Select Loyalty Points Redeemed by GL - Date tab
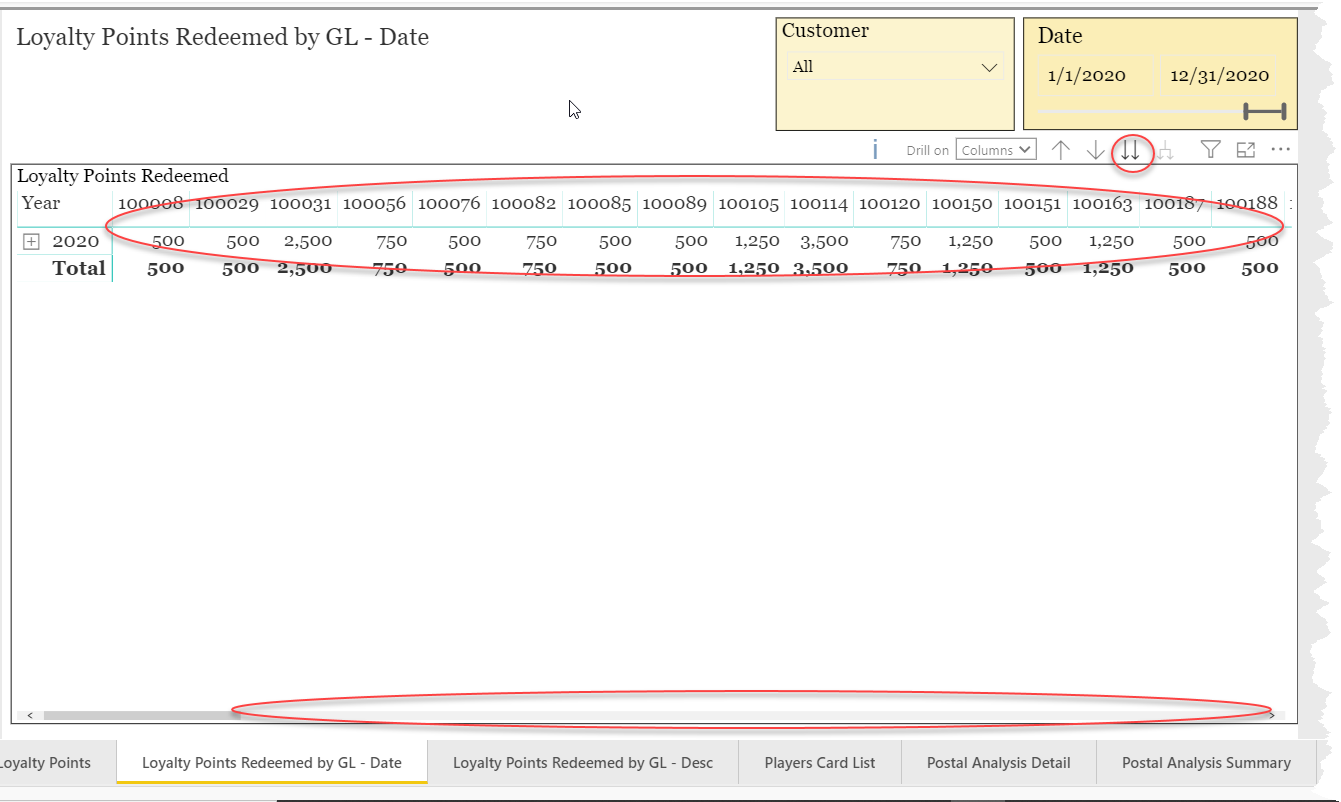The width and height of the screenshot is (1341, 802). tap(272, 762)
